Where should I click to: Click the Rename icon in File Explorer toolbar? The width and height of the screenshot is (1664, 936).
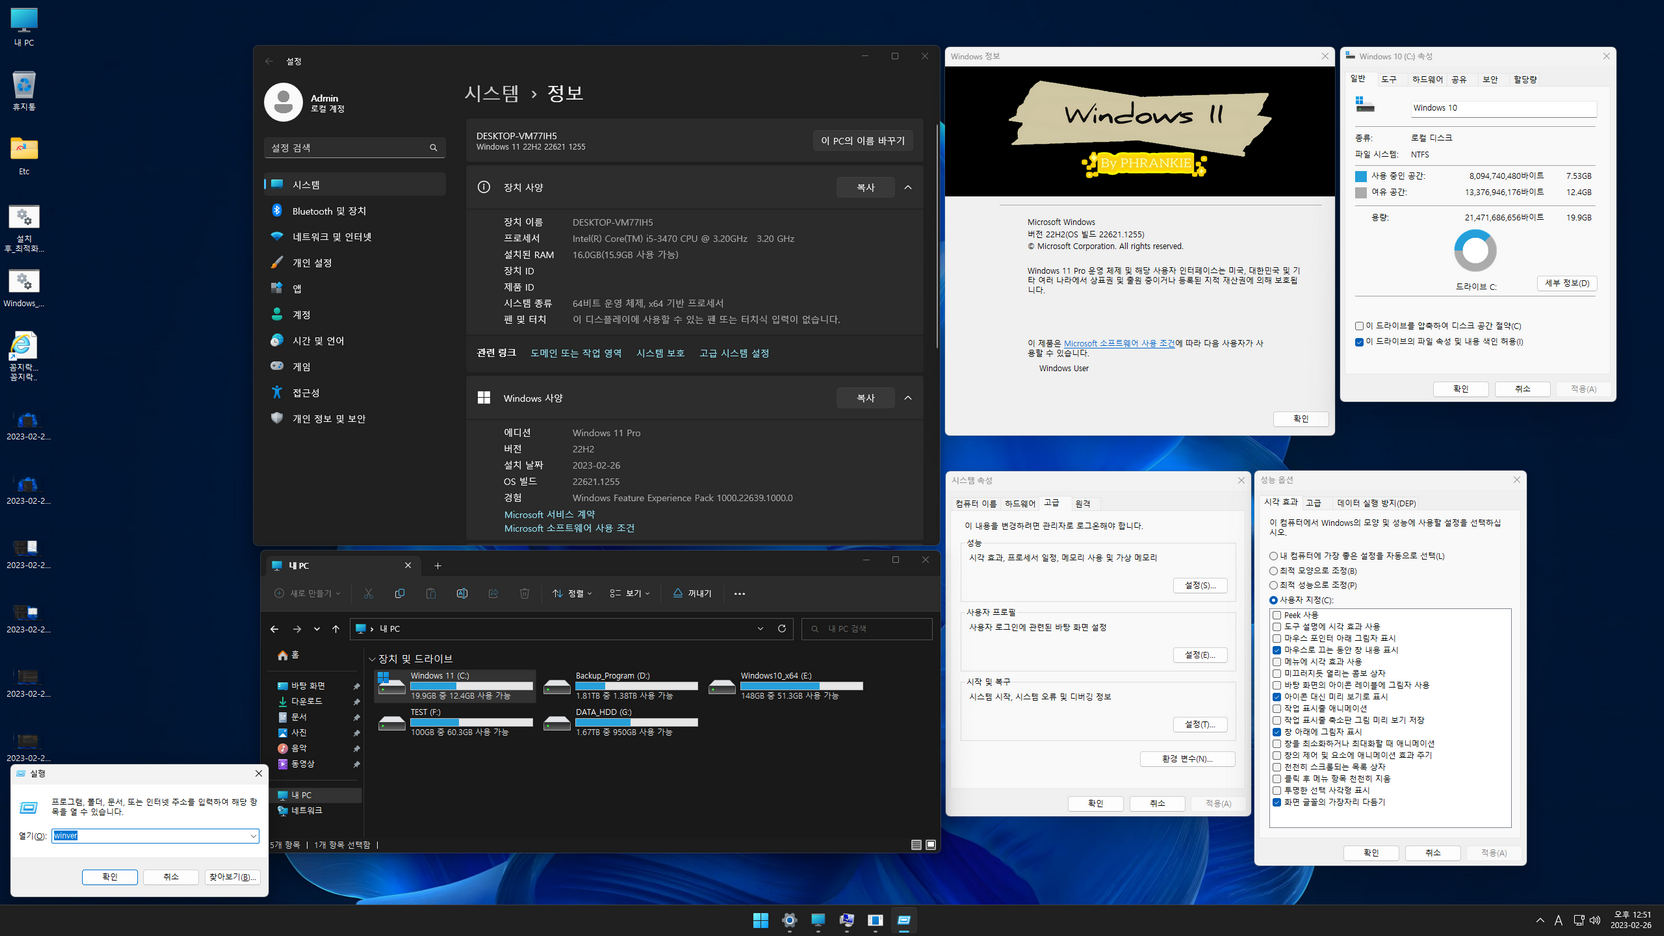(462, 593)
